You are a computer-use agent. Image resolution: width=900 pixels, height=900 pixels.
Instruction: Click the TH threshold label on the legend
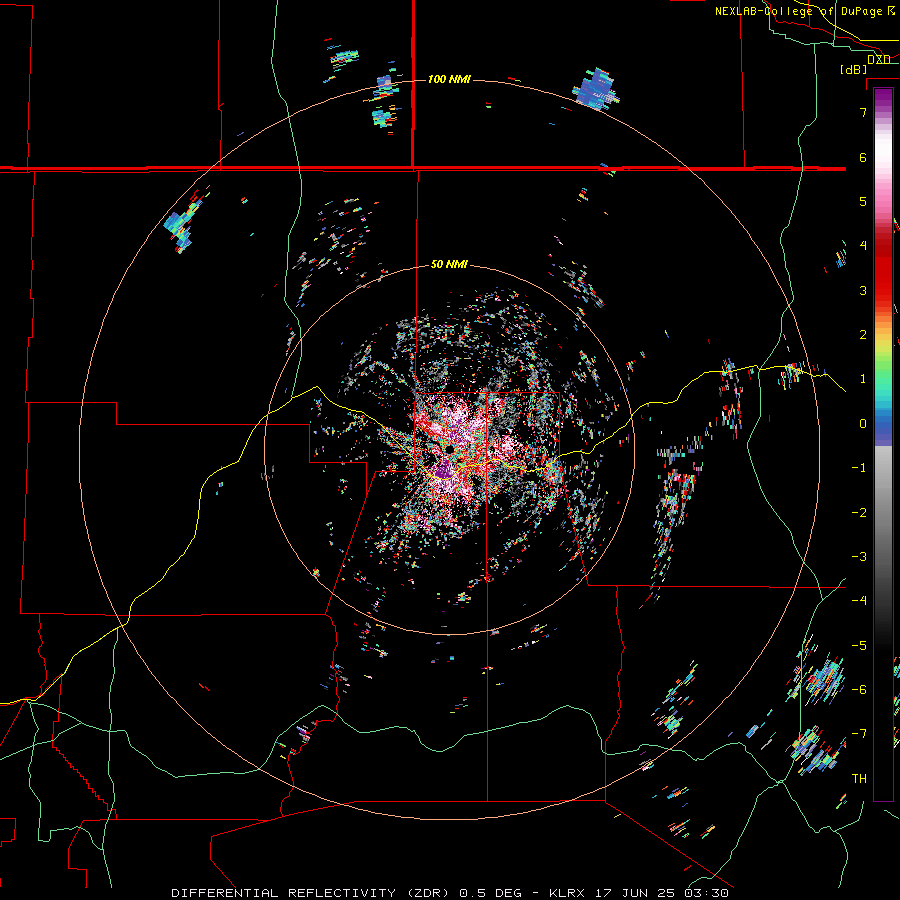tap(859, 779)
